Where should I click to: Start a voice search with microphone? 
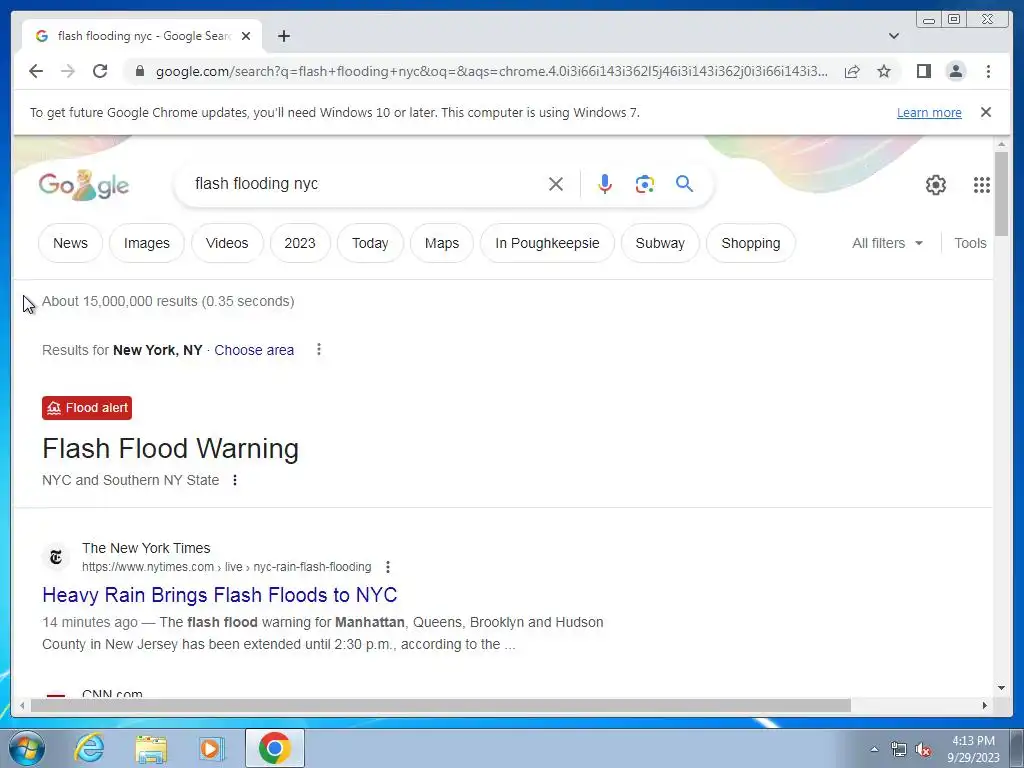coord(605,184)
